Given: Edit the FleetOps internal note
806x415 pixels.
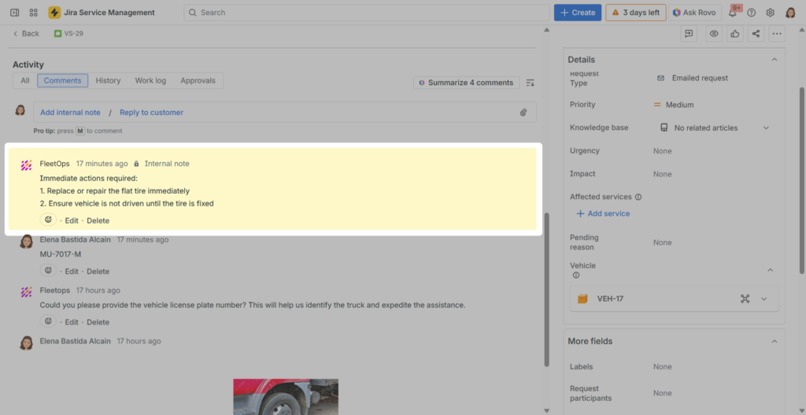Looking at the screenshot, I should click(x=71, y=221).
